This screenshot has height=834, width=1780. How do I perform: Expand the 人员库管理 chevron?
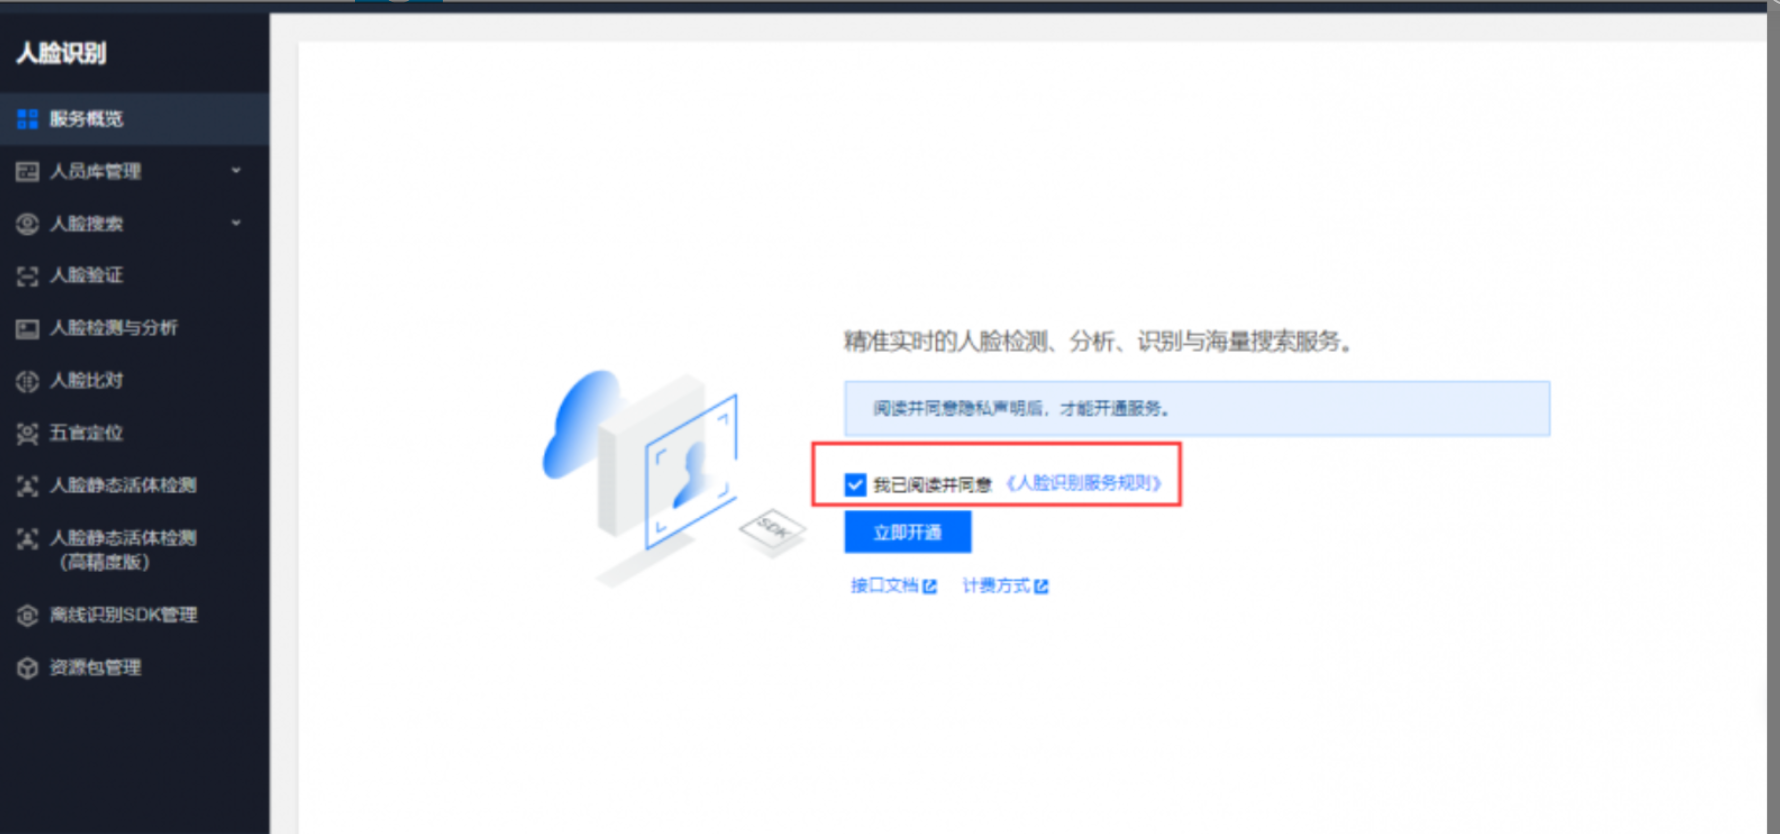tap(236, 171)
